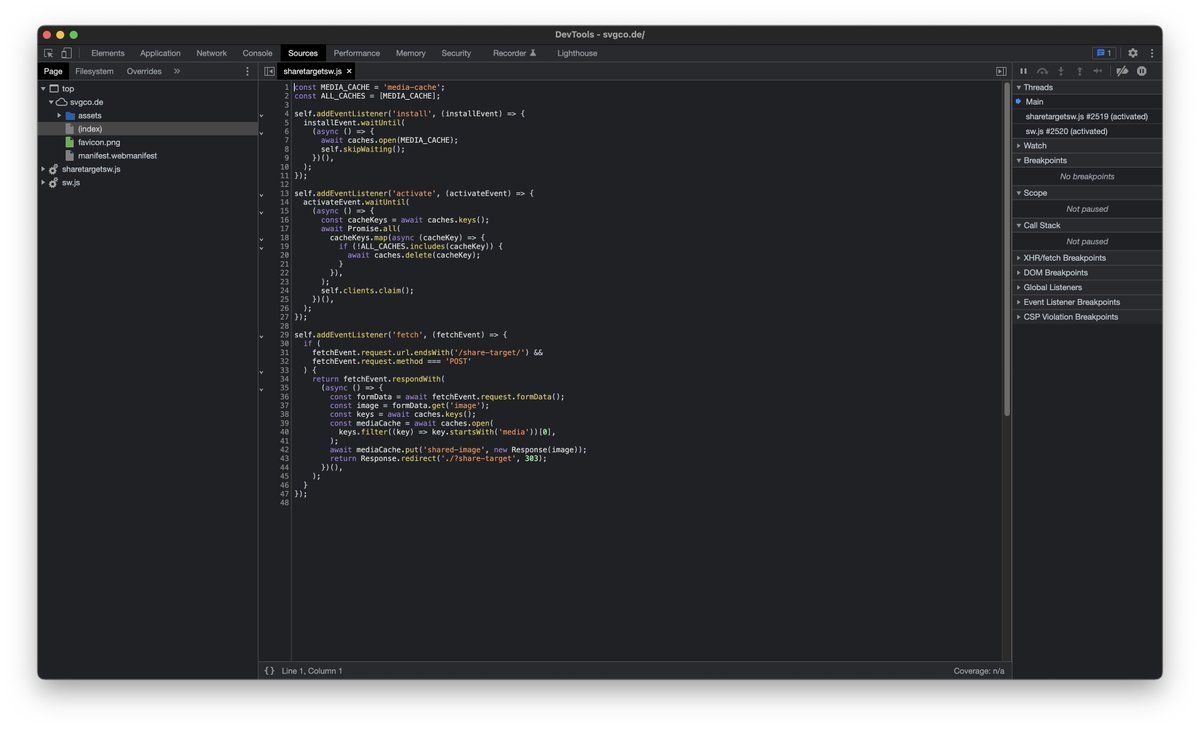Expand the assets folder arrow
1200x729 pixels.
click(59, 116)
